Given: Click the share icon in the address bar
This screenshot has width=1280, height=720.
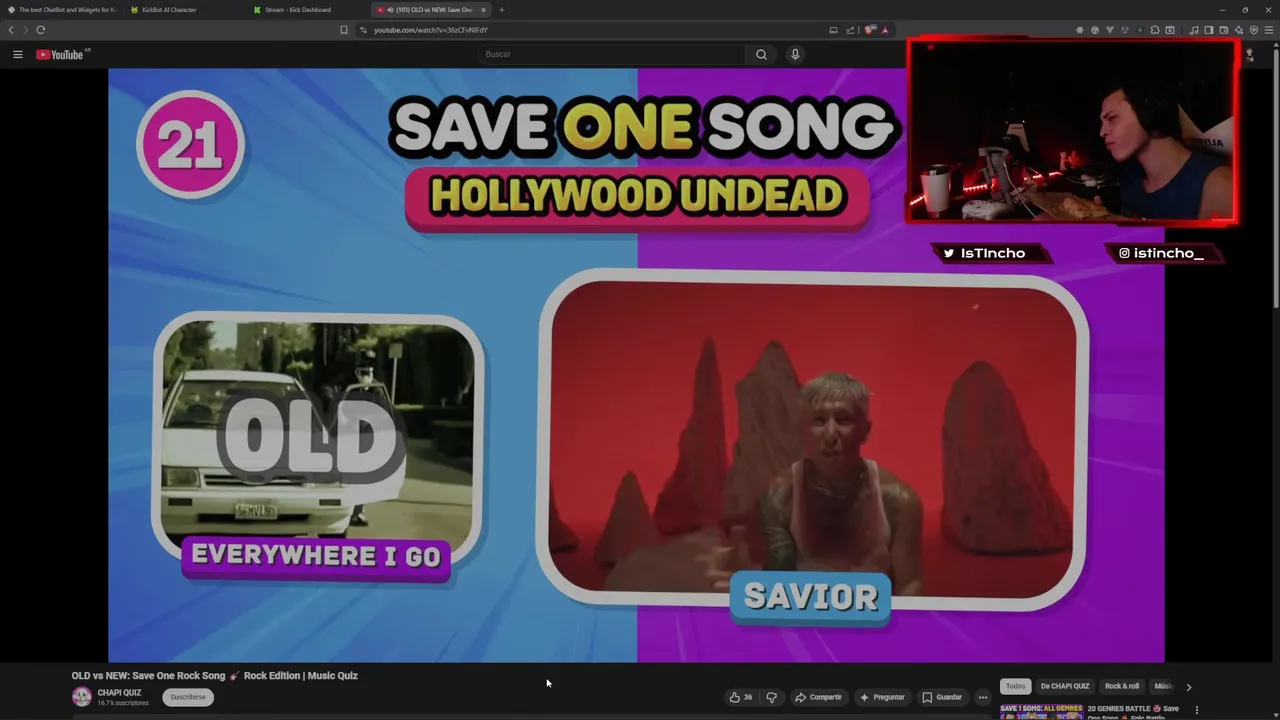Looking at the screenshot, I should click(x=851, y=30).
